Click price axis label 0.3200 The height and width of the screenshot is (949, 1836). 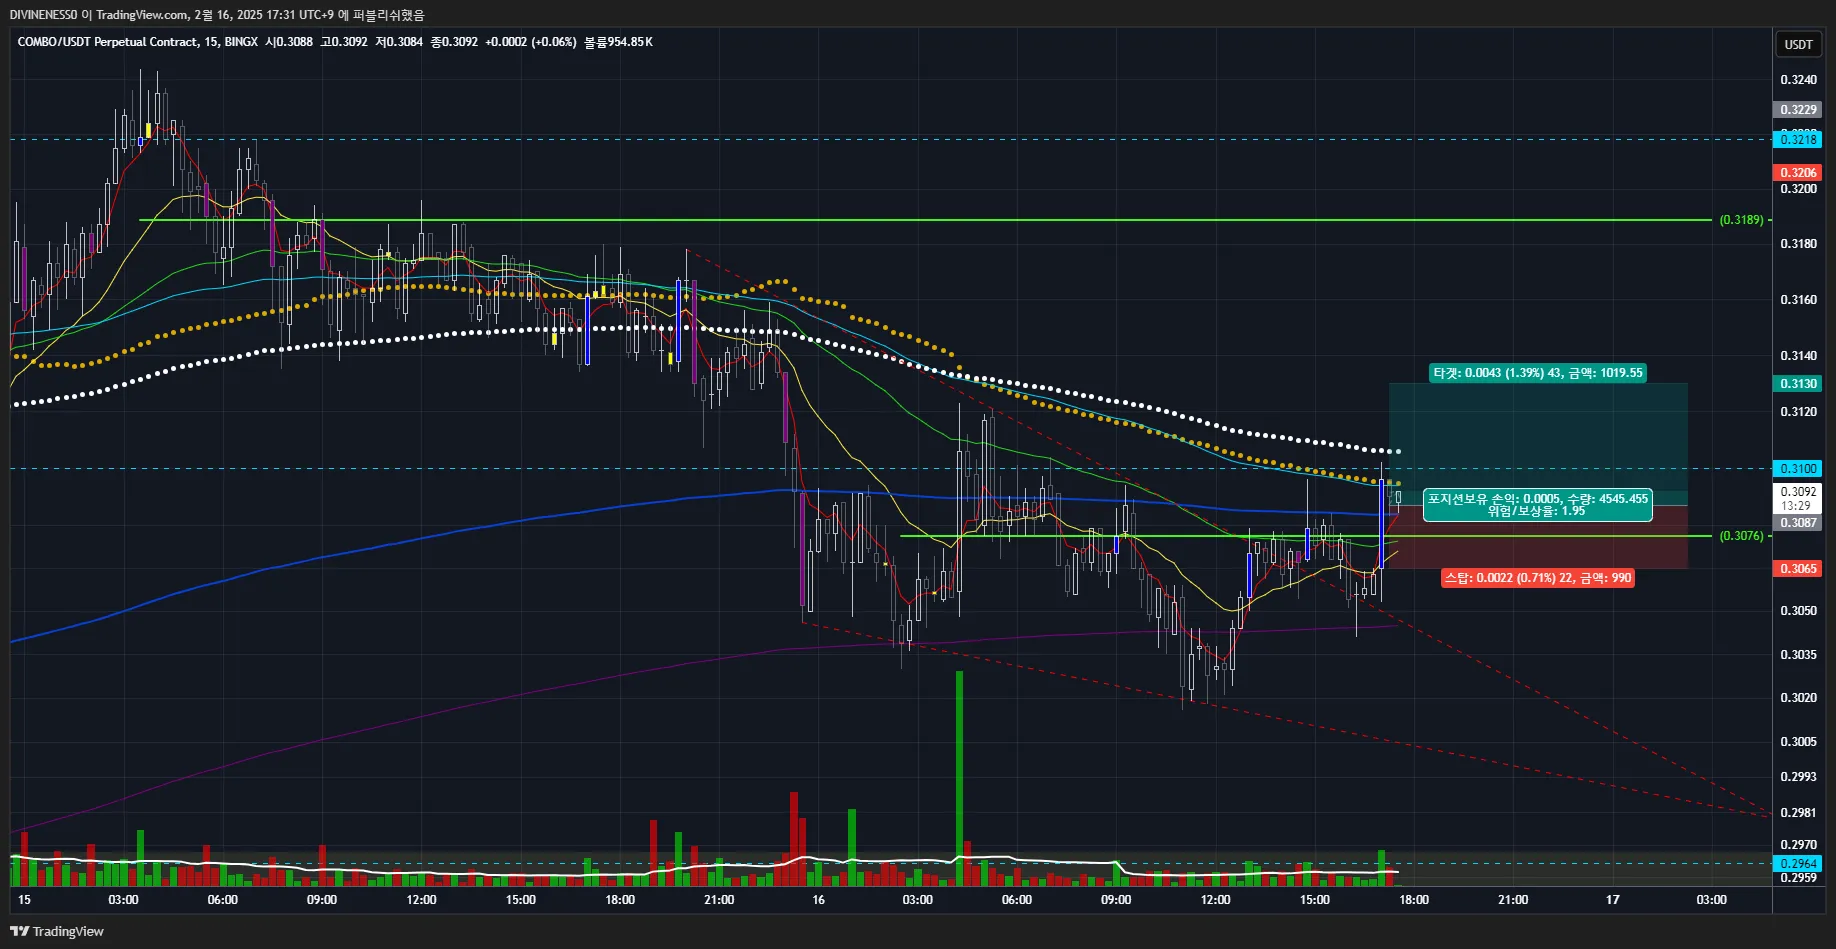[x=1798, y=189]
